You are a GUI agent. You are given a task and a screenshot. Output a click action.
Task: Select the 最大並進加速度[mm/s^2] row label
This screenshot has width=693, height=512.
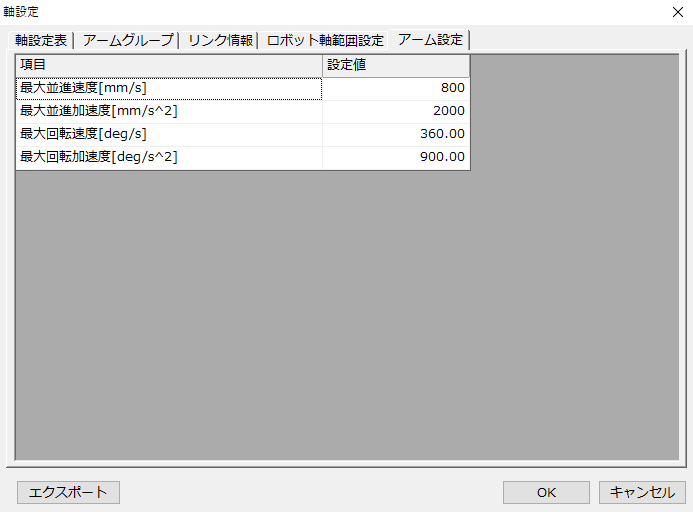(169, 111)
